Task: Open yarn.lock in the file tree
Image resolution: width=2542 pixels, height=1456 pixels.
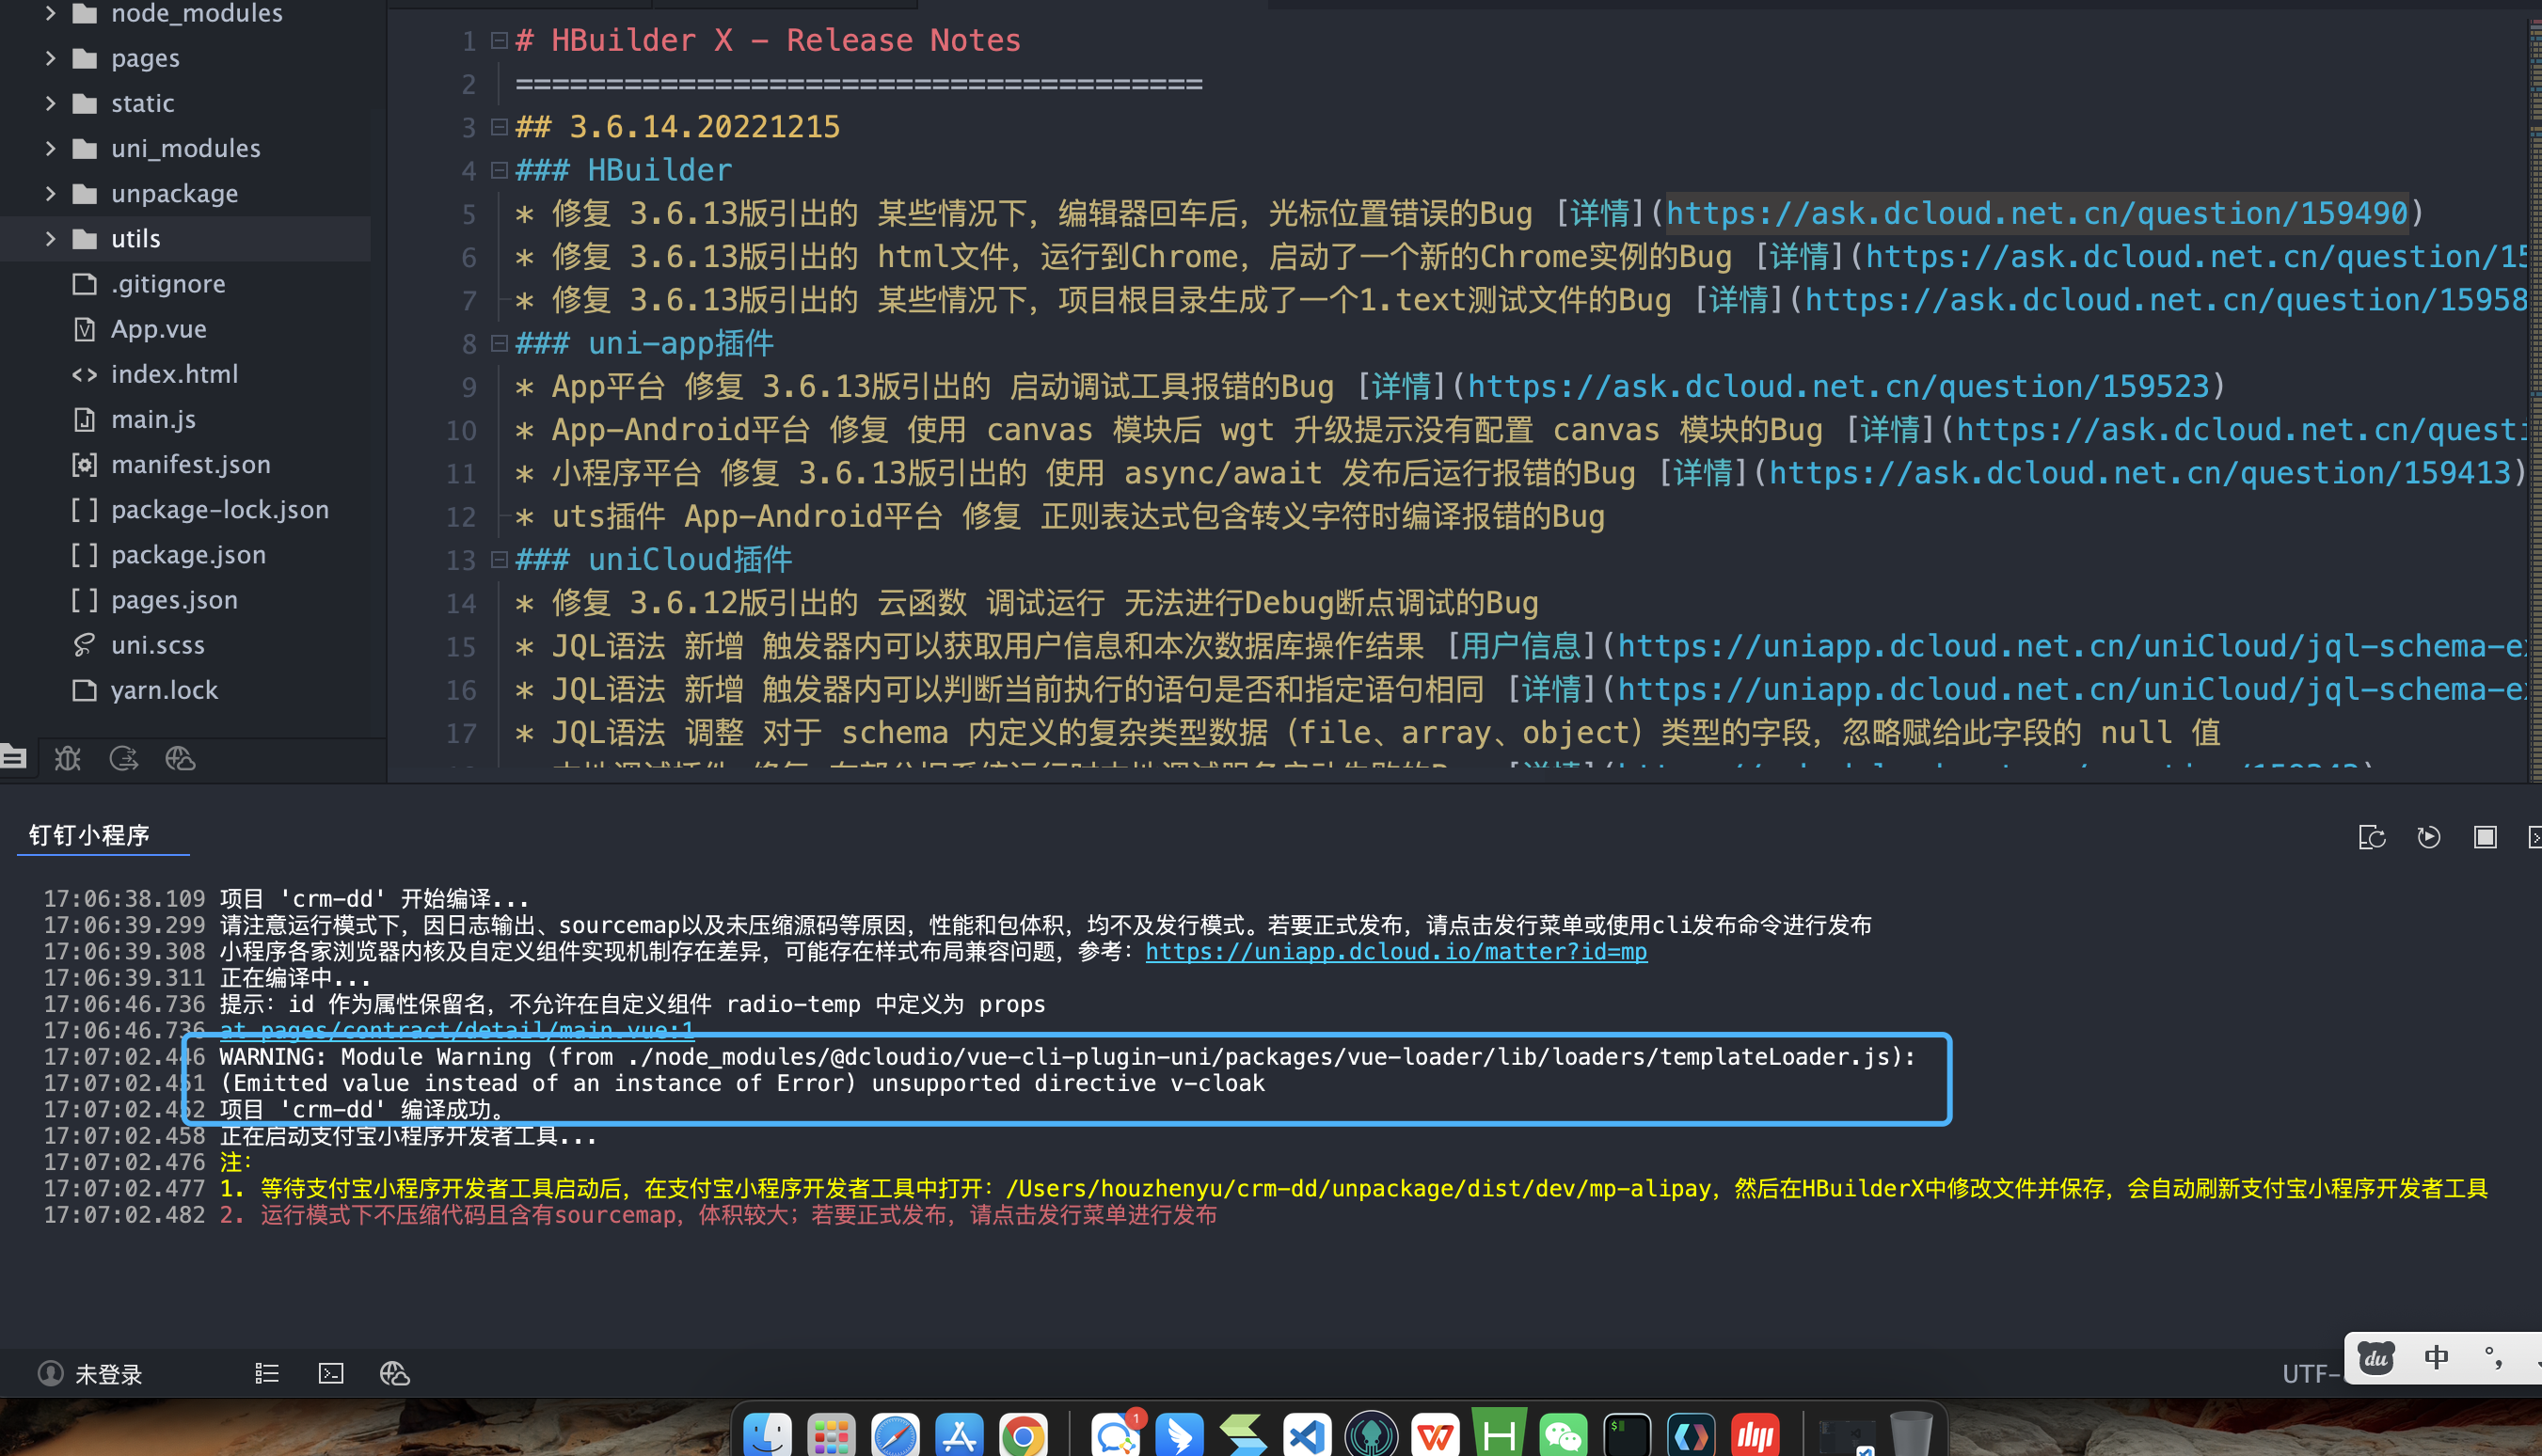Action: coord(164,689)
